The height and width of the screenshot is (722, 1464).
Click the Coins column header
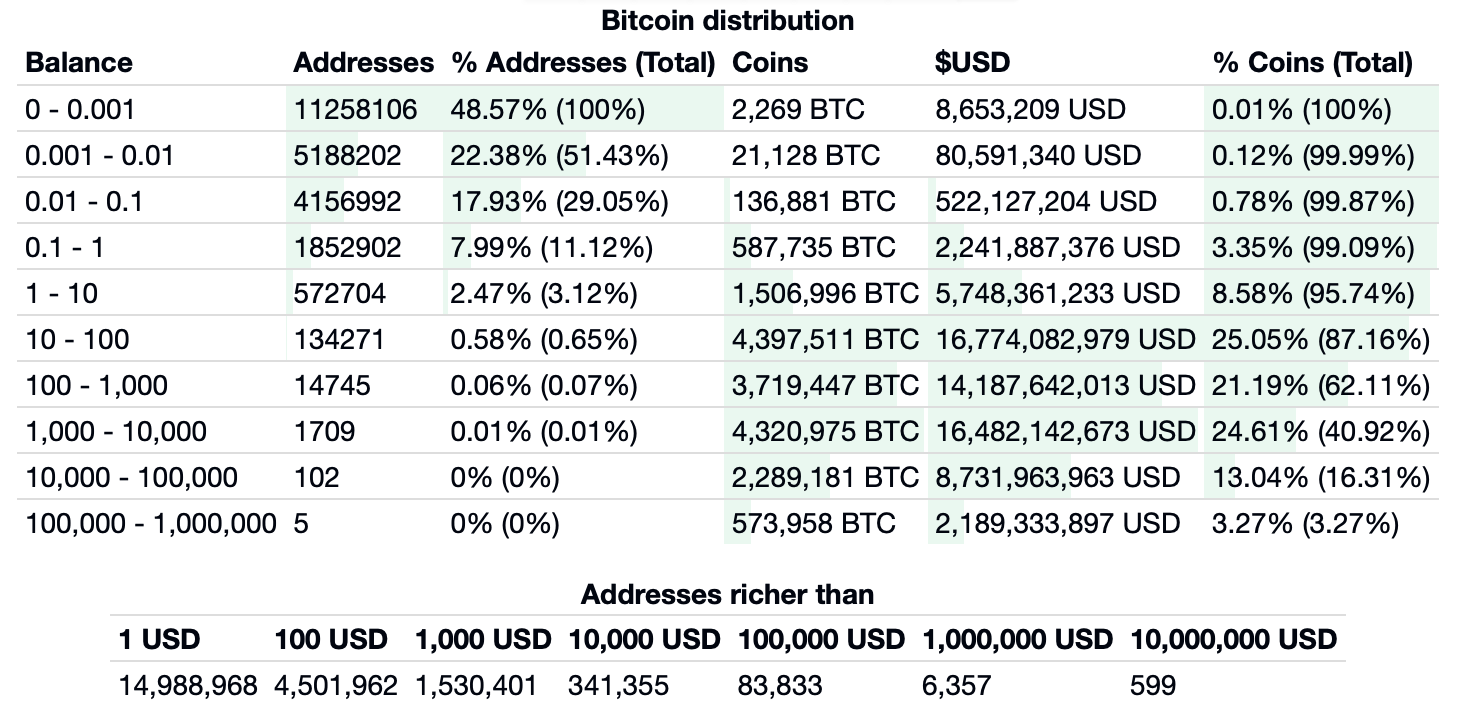[x=770, y=63]
